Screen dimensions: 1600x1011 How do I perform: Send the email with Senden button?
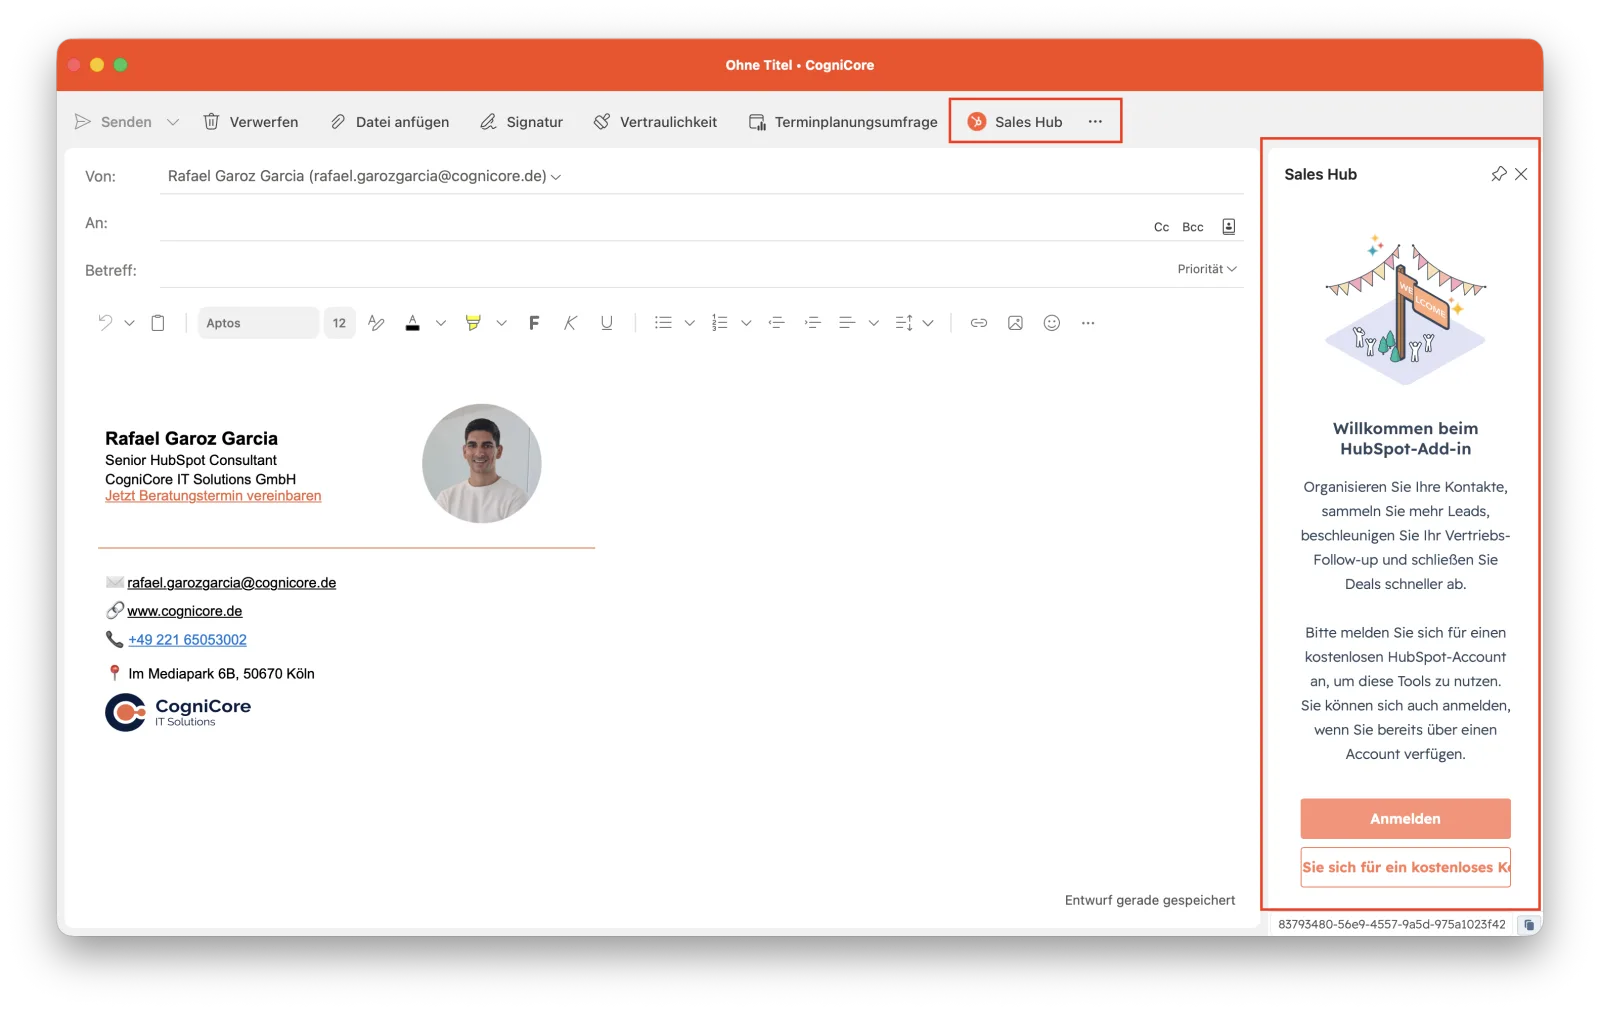point(113,122)
